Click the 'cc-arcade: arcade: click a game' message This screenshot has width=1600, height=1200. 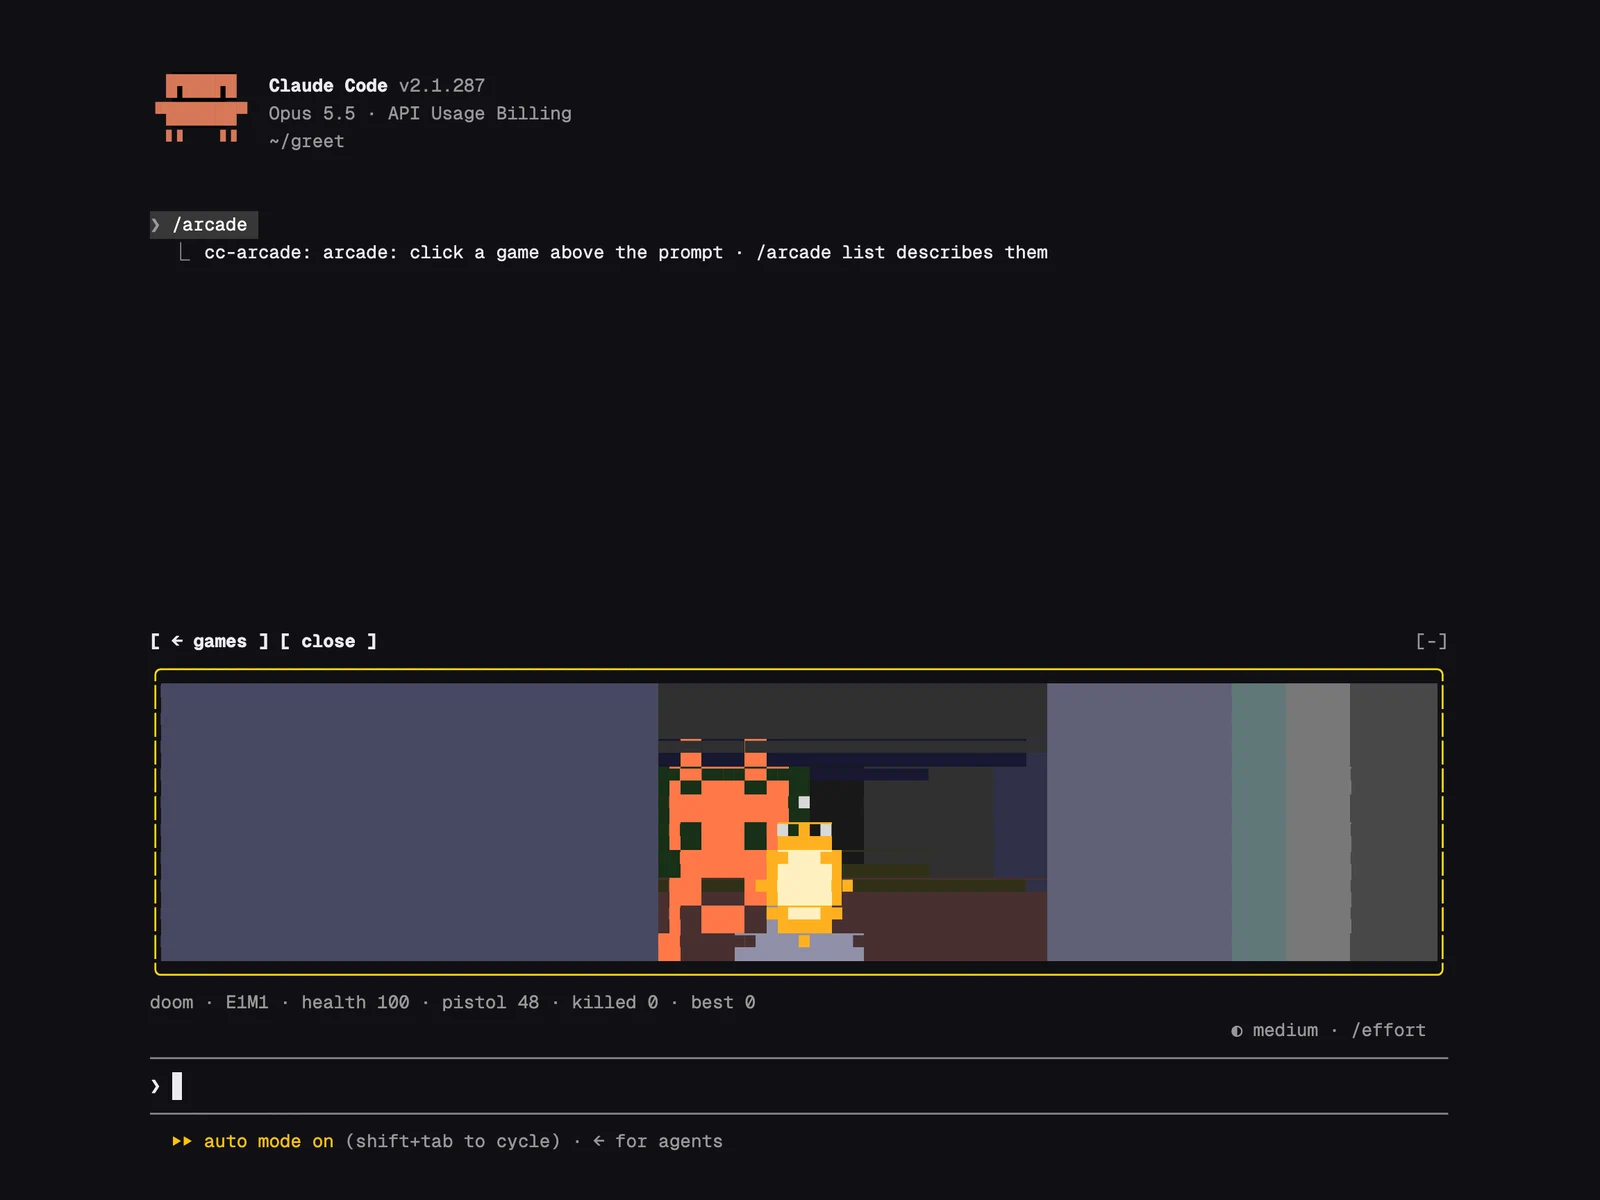coord(626,253)
